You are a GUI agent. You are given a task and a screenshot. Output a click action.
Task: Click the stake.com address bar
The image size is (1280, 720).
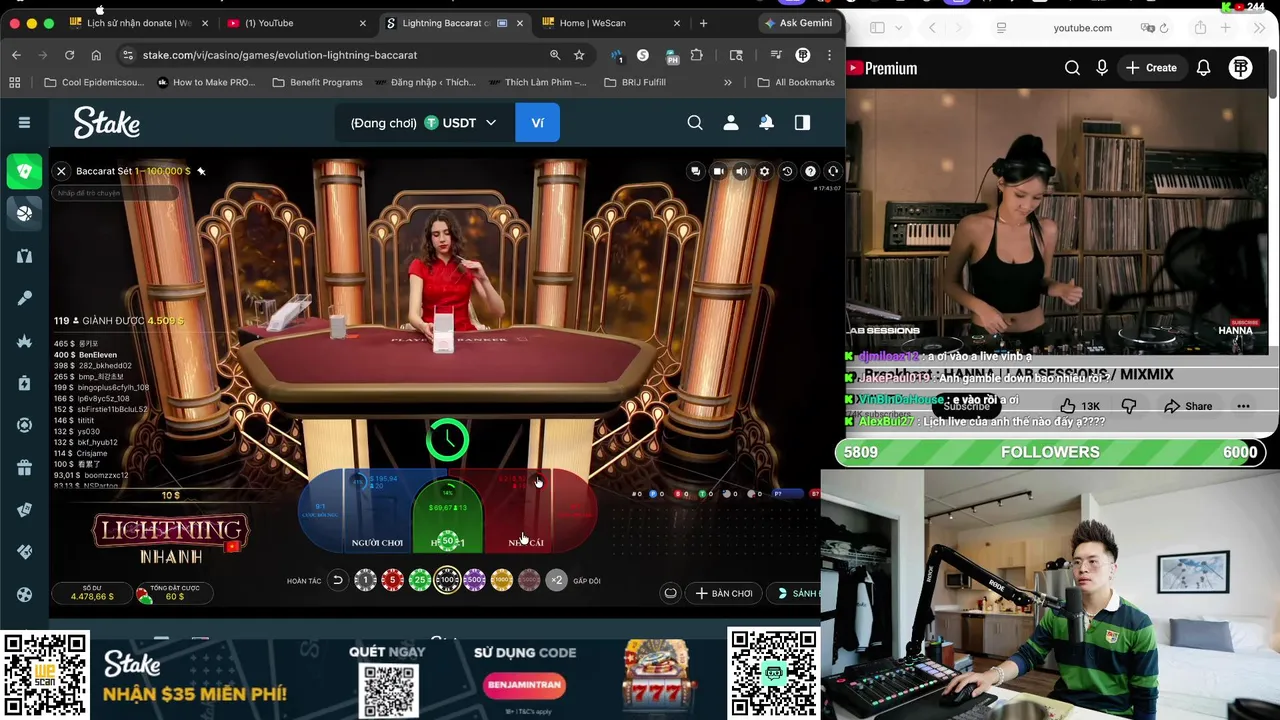tap(340, 55)
